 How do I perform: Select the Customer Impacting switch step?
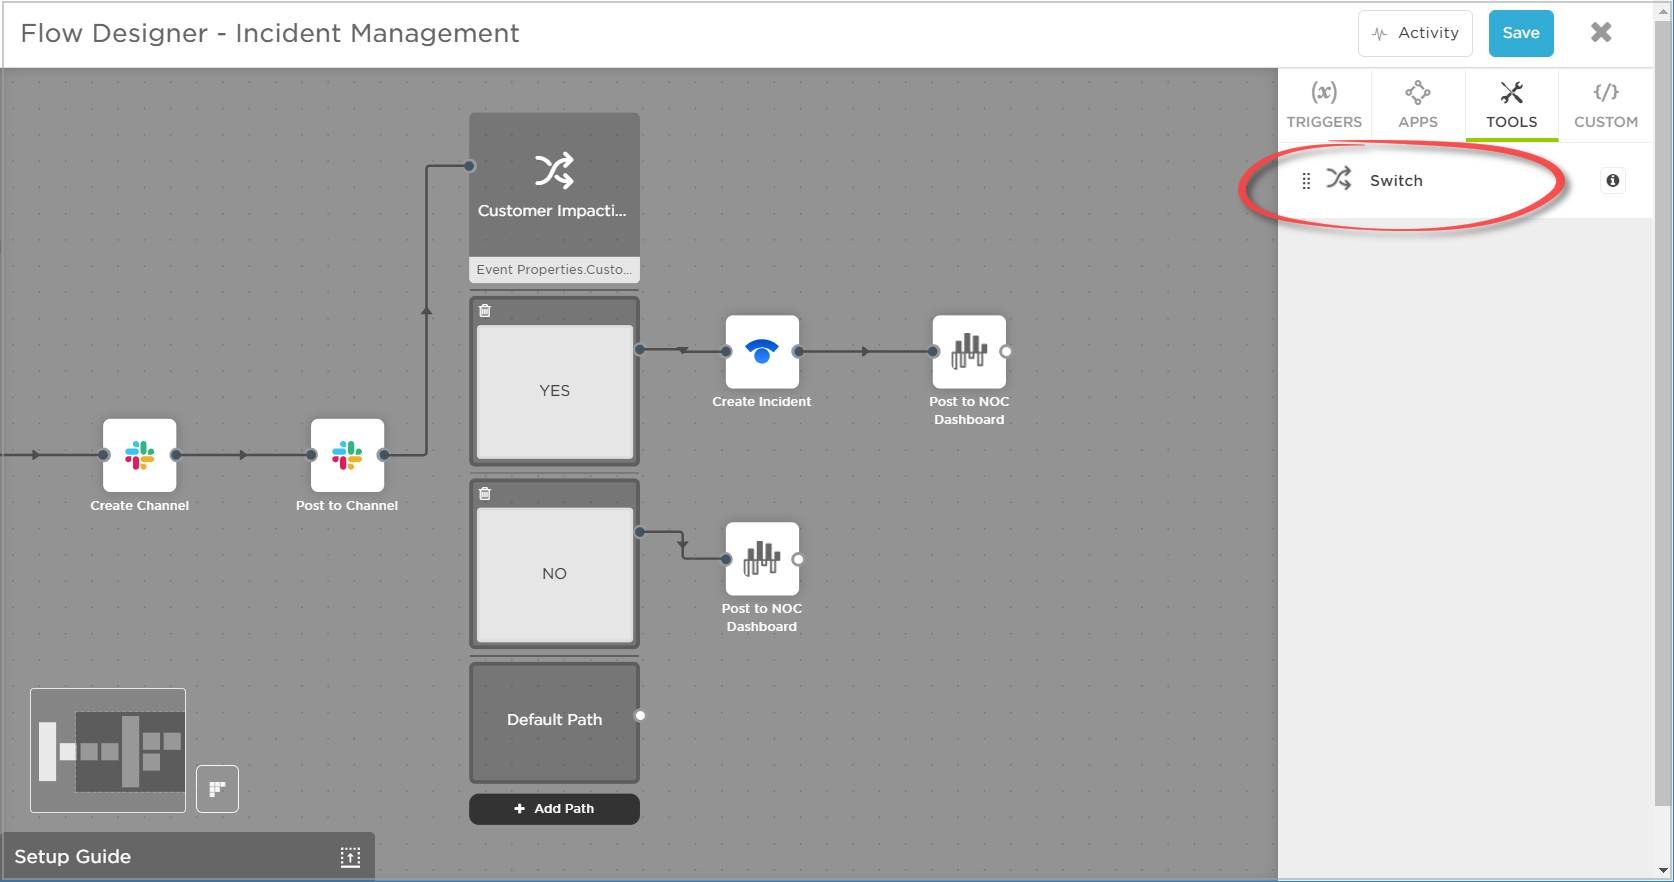tap(554, 185)
